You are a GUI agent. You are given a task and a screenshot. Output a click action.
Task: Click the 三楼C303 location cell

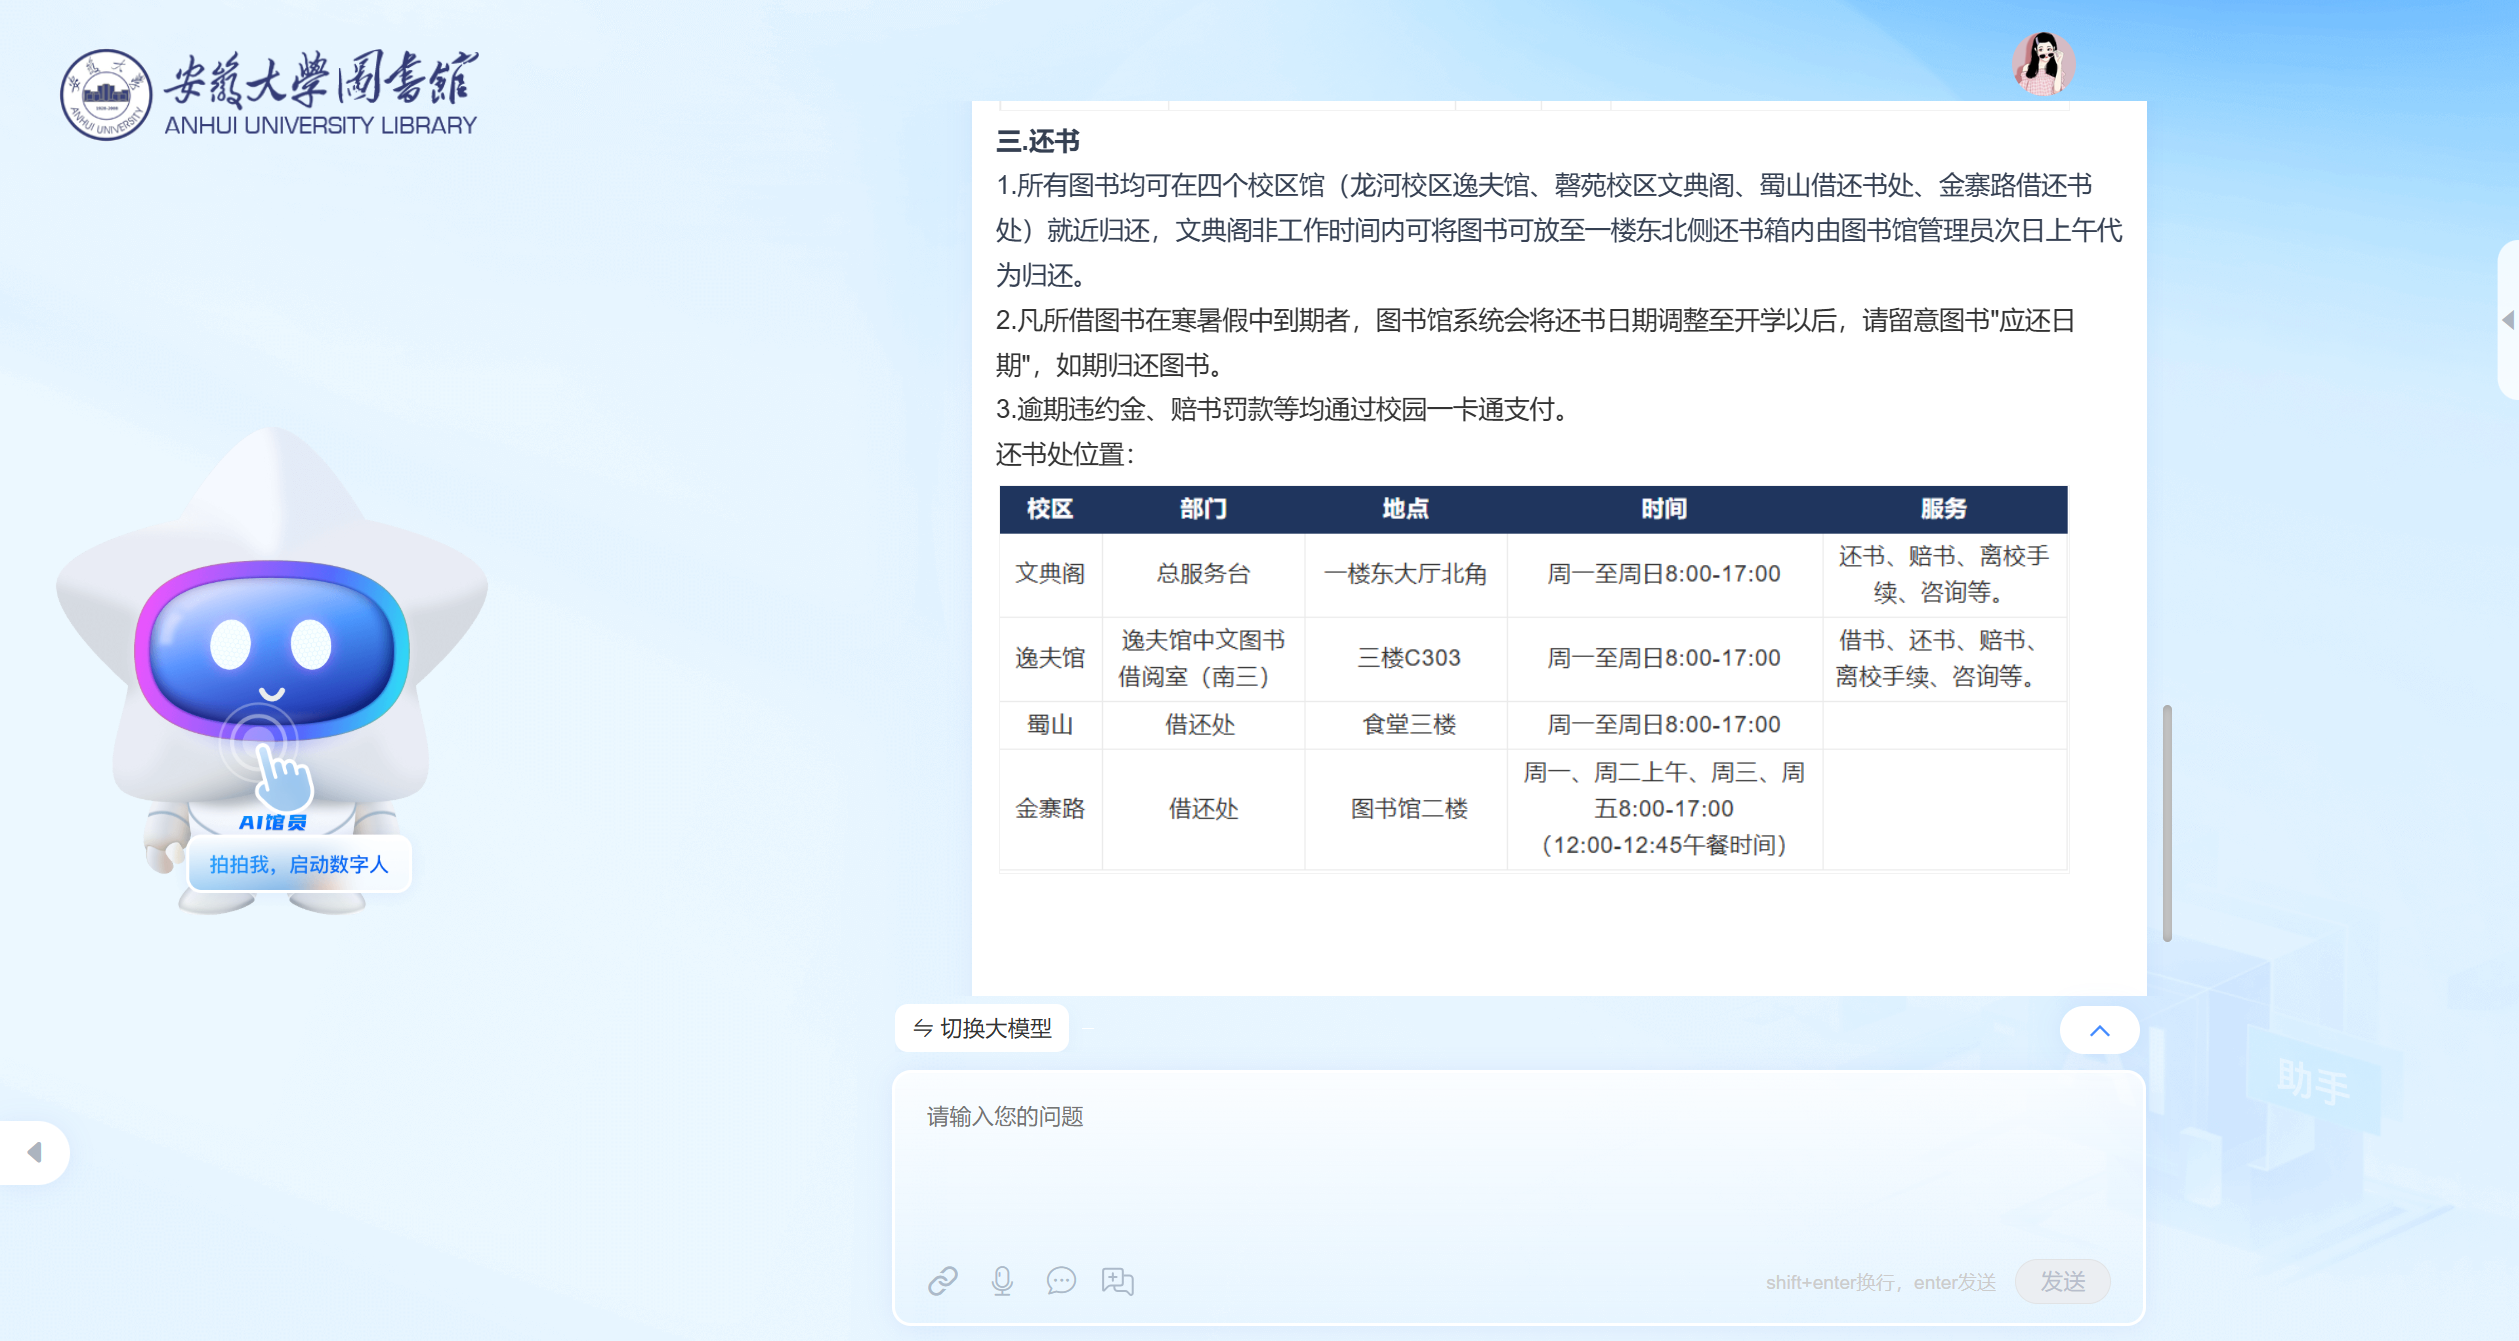pyautogui.click(x=1408, y=658)
